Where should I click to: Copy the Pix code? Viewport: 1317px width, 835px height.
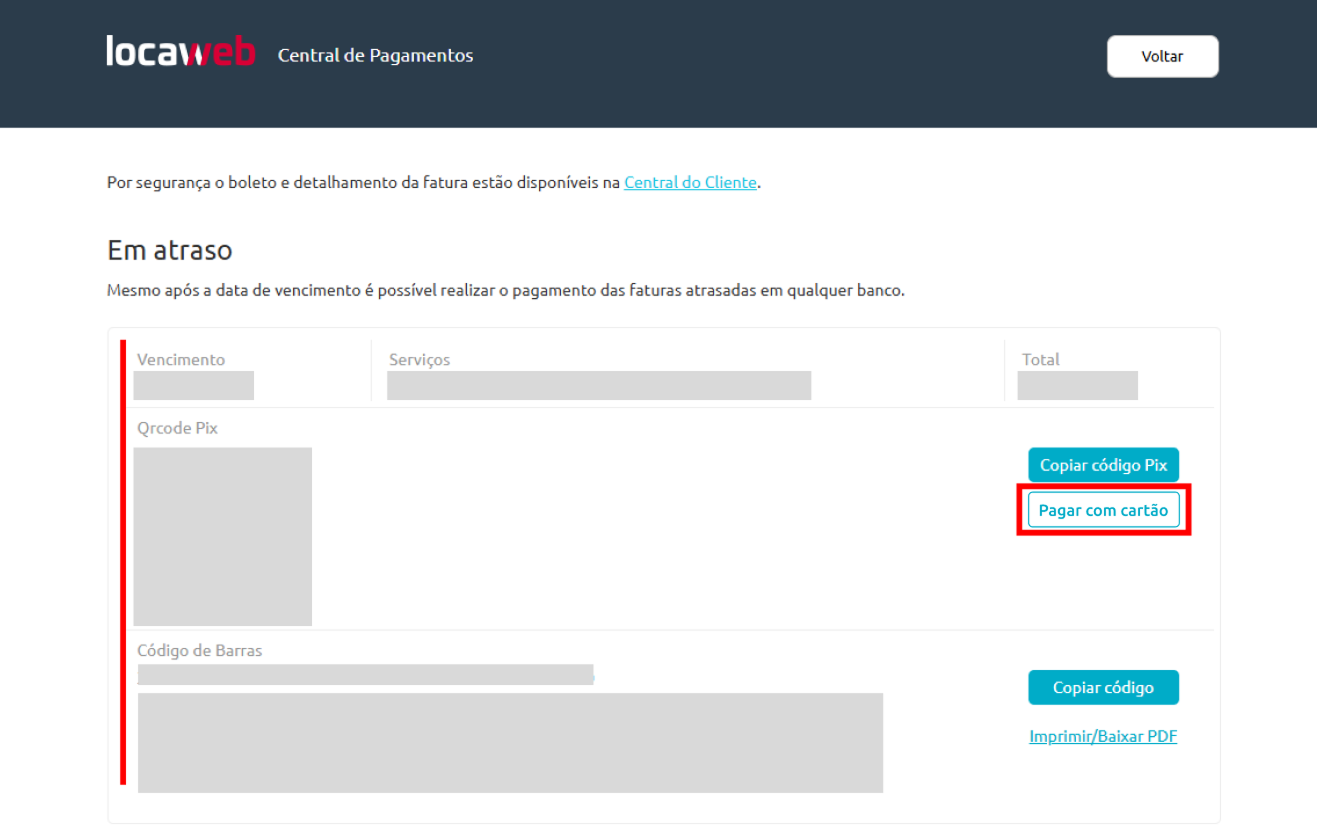(x=1104, y=465)
